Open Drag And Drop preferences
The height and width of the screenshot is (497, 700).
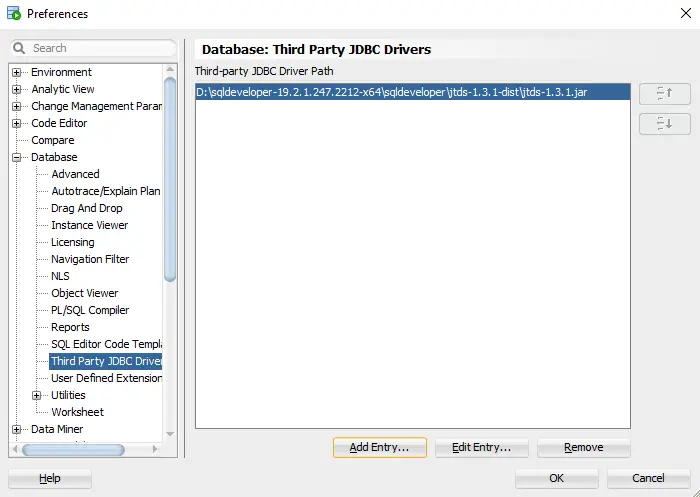click(x=87, y=208)
